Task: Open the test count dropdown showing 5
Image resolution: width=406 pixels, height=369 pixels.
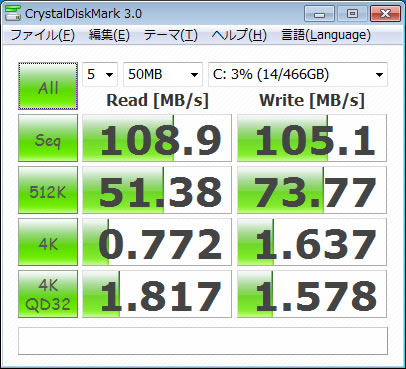Action: (100, 74)
